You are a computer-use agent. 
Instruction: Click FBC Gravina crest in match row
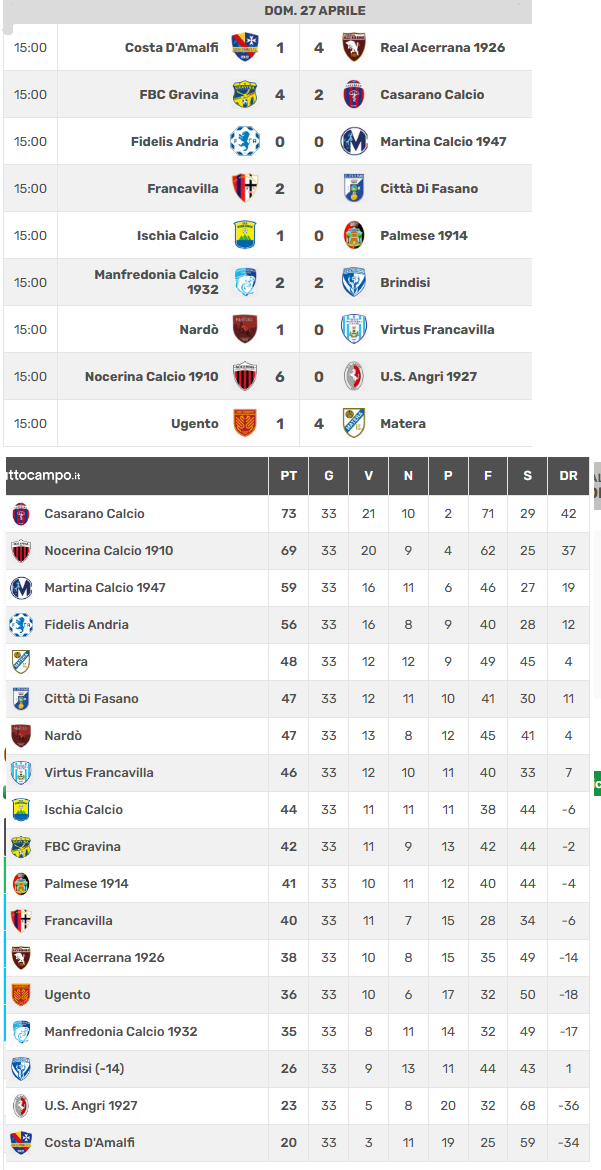click(x=244, y=94)
